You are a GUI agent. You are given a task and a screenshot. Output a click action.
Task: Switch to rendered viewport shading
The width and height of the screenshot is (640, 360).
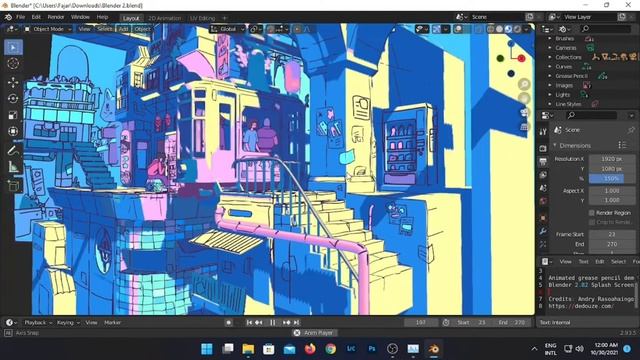click(x=517, y=29)
